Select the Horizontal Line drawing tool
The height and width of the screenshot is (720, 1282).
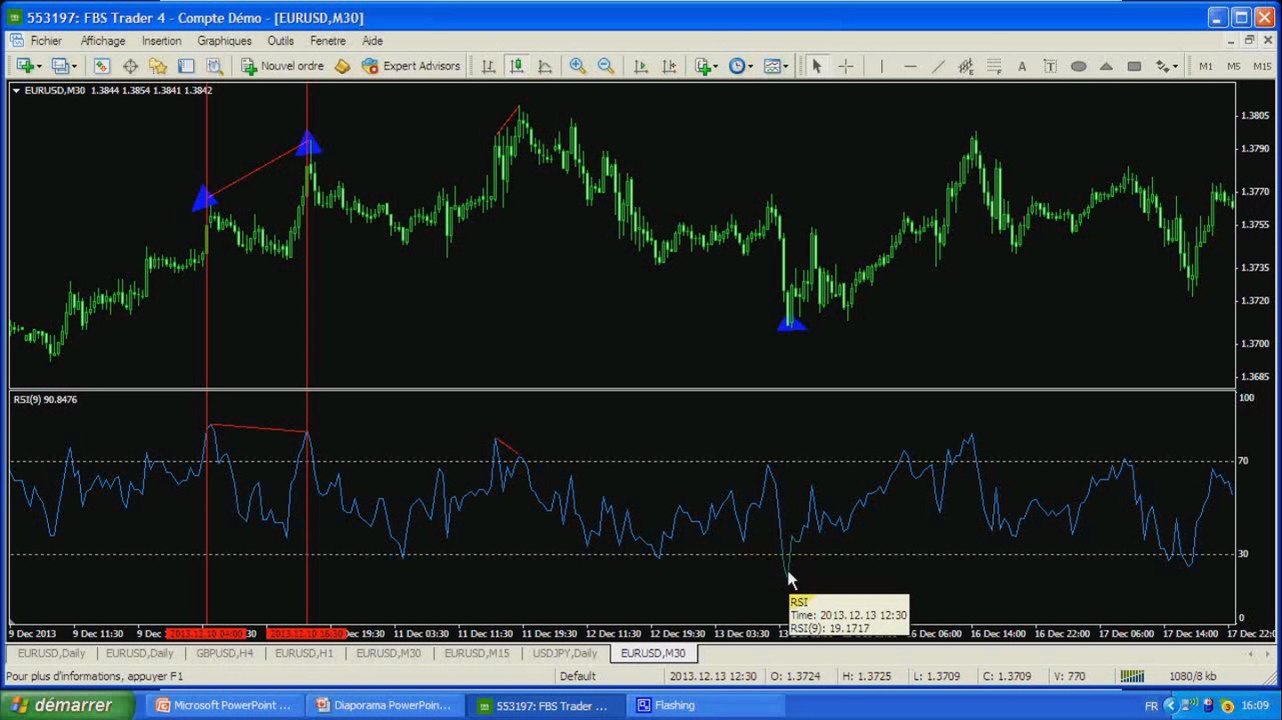910,66
